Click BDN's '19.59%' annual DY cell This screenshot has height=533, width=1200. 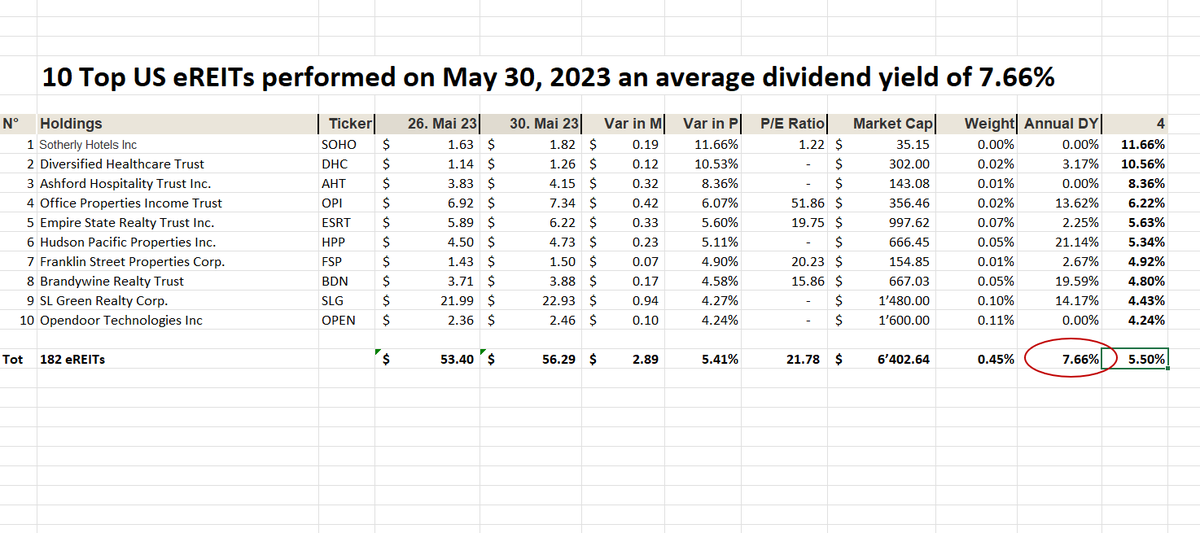pyautogui.click(x=1060, y=281)
